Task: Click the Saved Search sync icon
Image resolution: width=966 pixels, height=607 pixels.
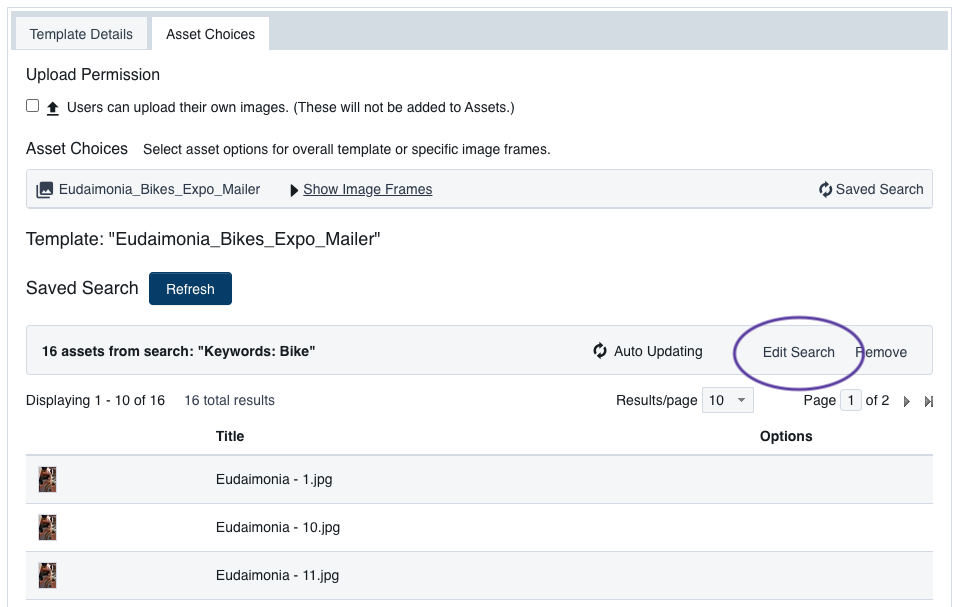Action: coord(825,189)
